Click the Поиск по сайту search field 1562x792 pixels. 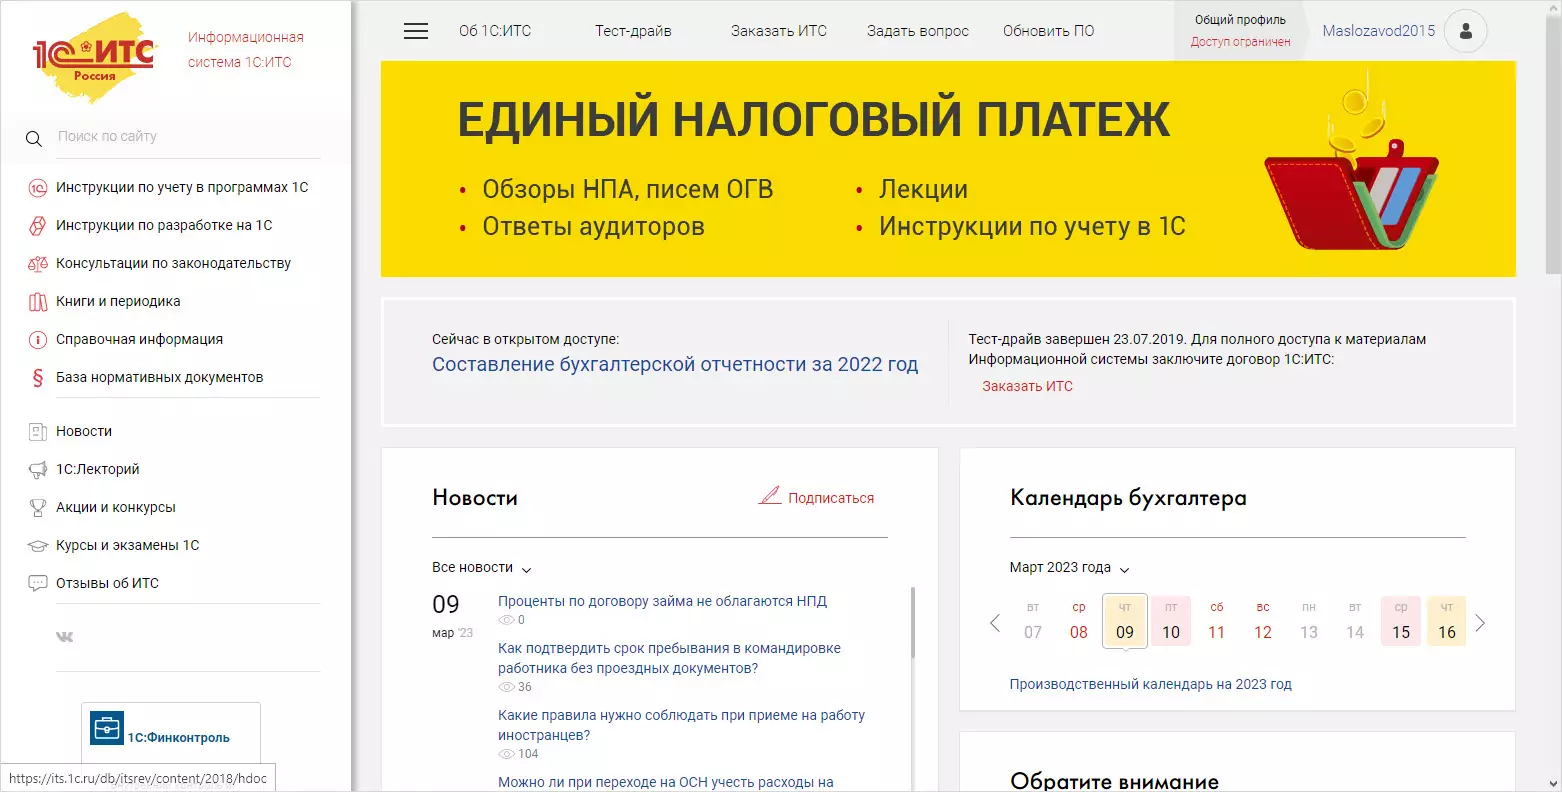(x=188, y=137)
